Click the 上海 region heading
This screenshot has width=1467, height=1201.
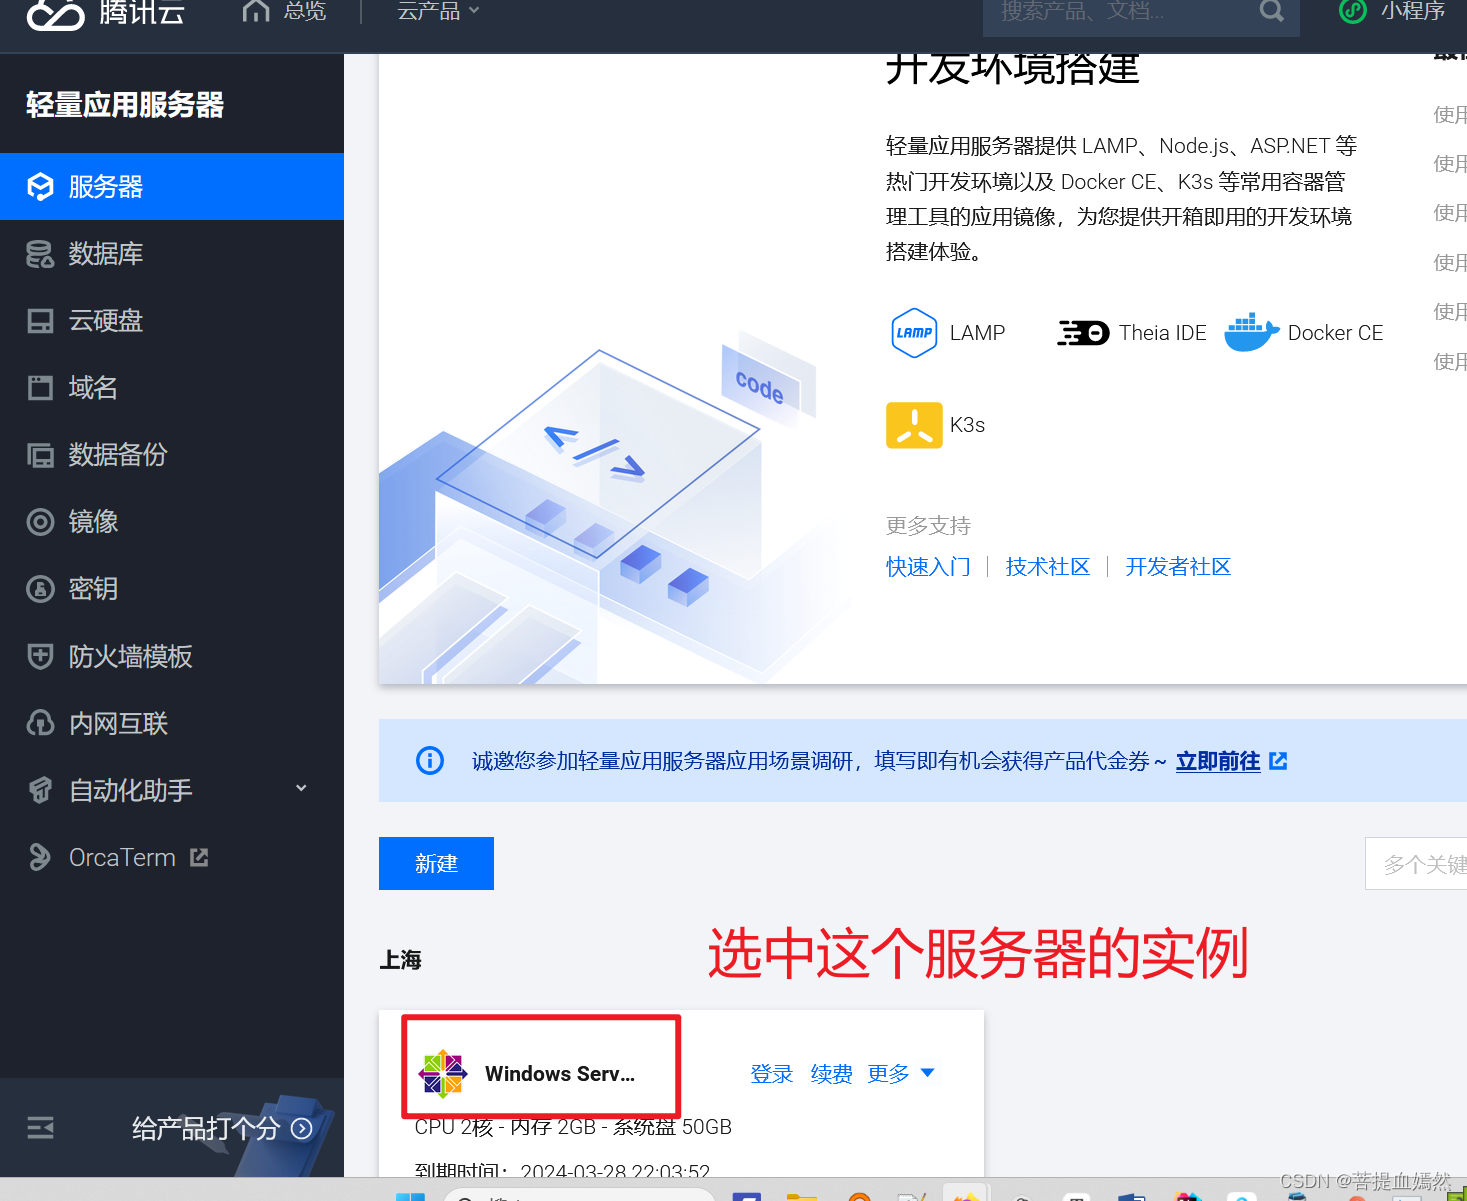coord(401,960)
